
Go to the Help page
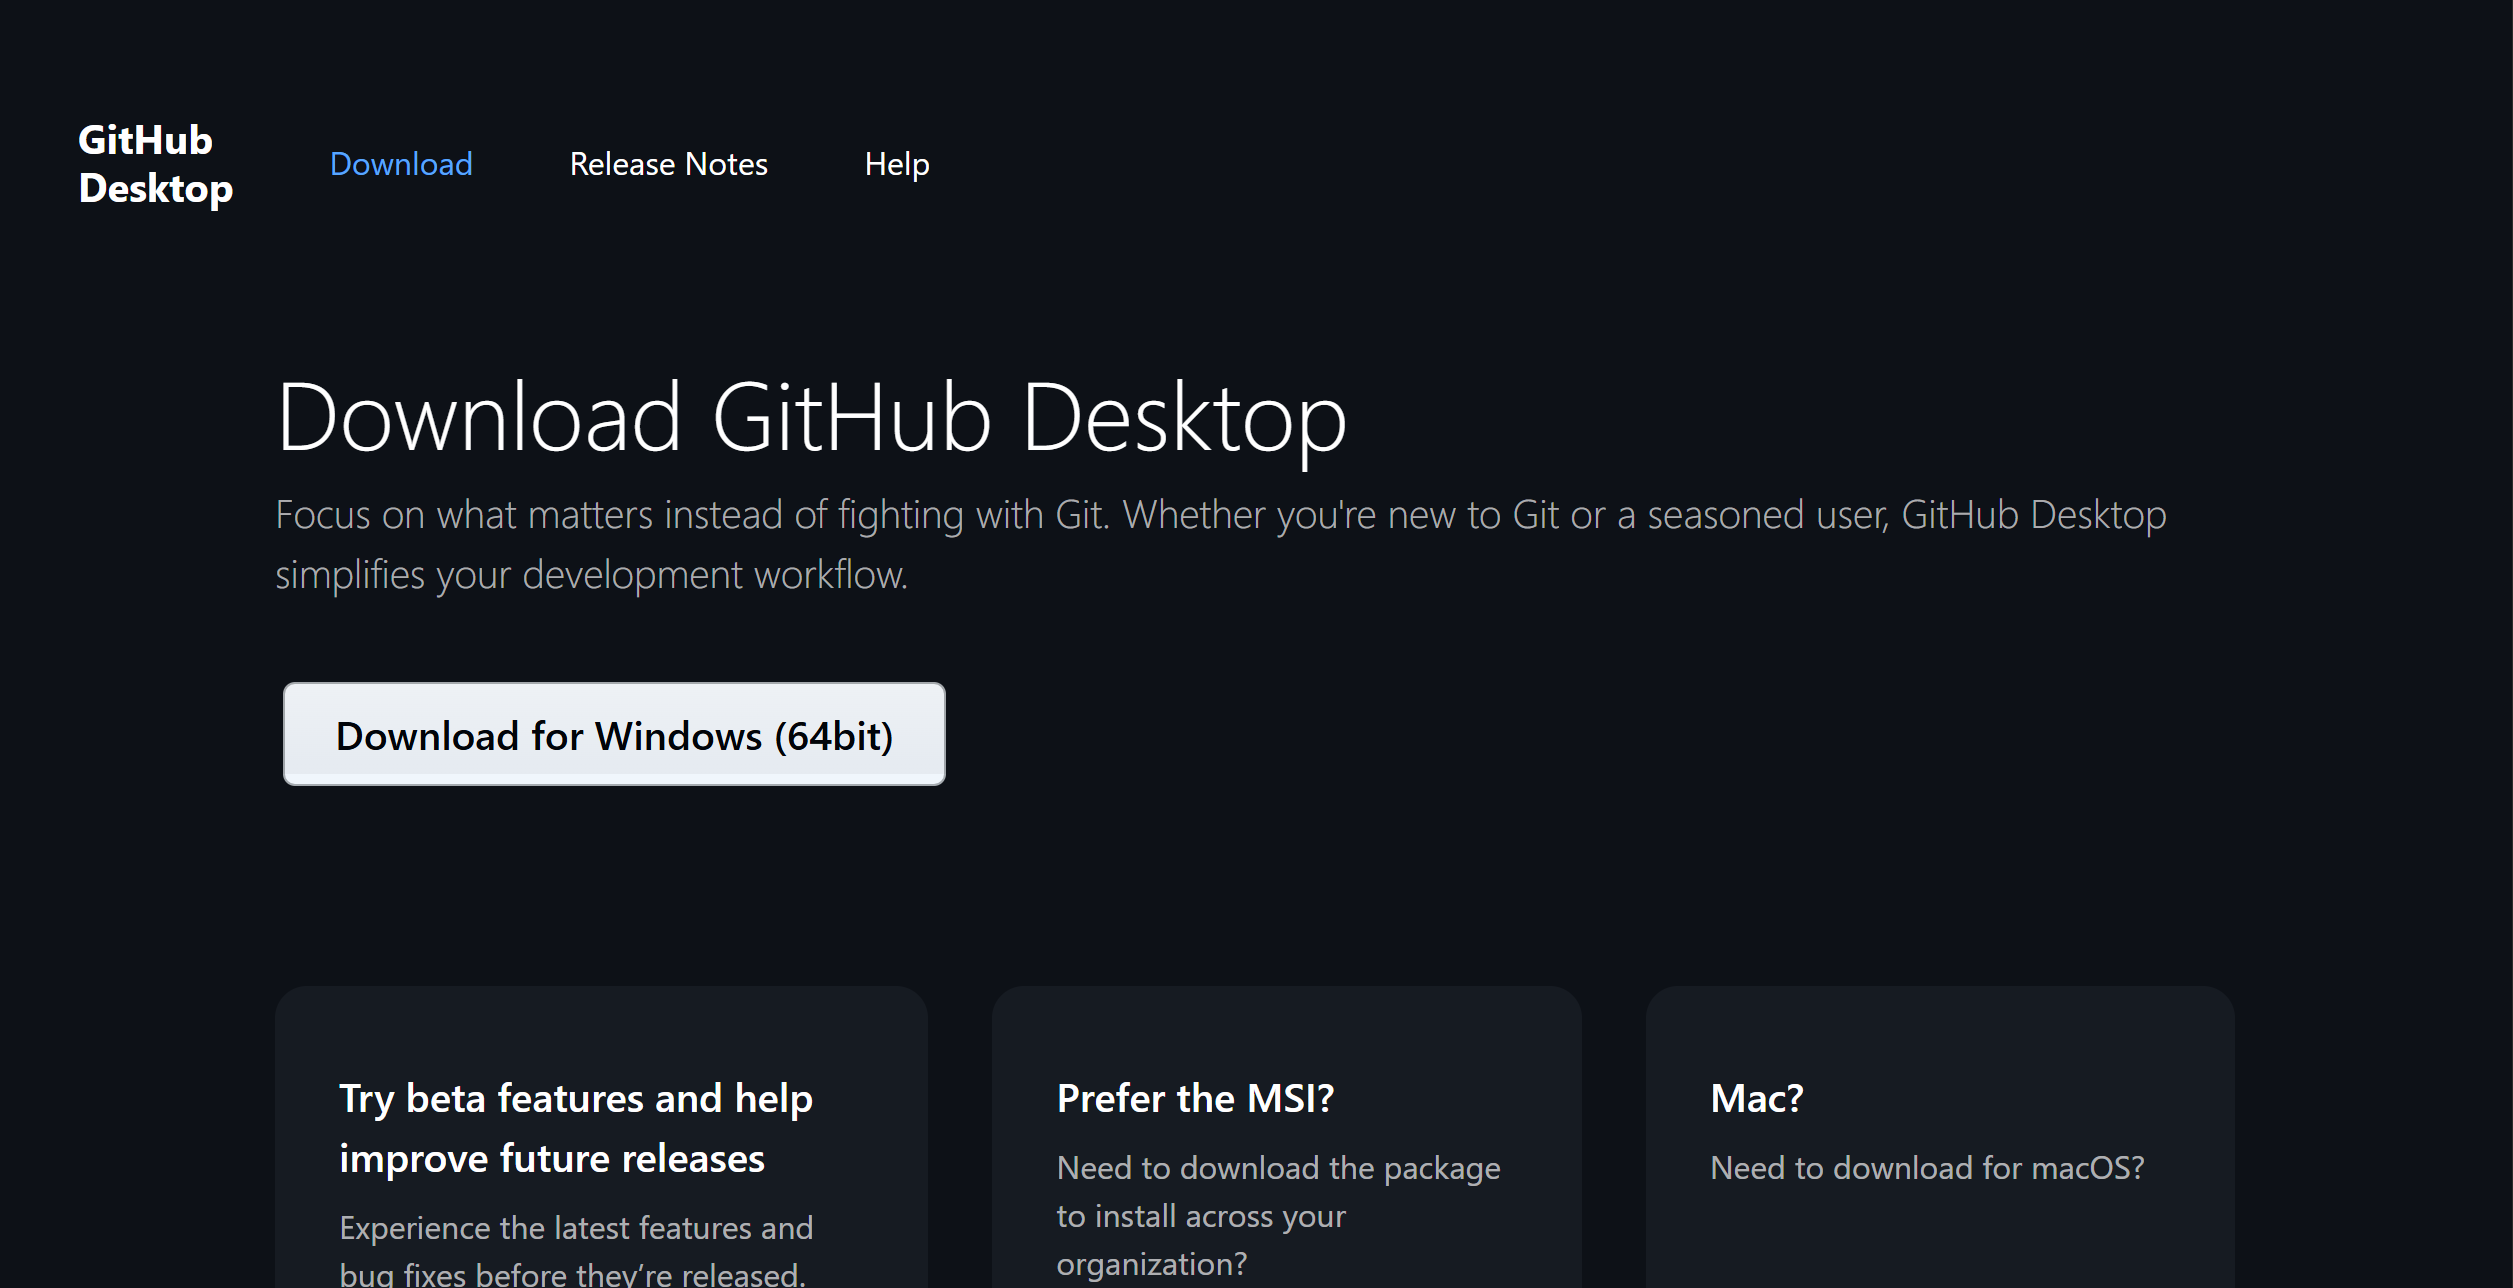click(897, 164)
